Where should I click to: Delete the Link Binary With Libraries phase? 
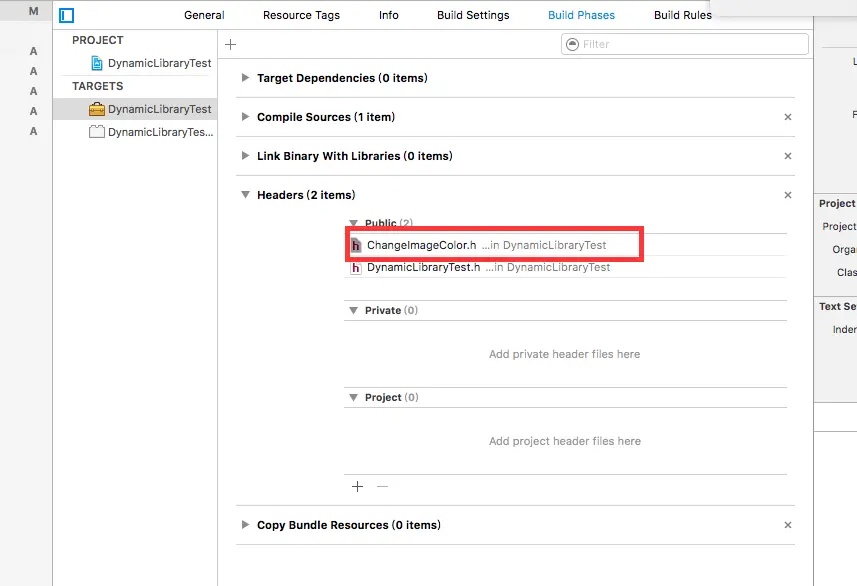[788, 156]
